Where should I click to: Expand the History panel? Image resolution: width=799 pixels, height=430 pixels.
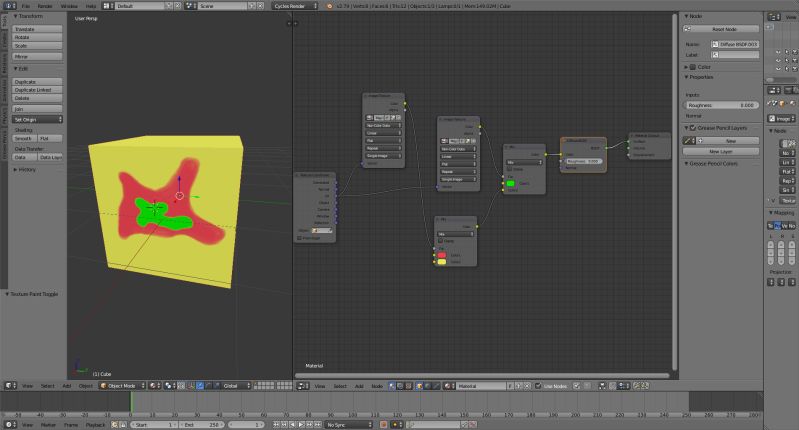click(x=15, y=170)
